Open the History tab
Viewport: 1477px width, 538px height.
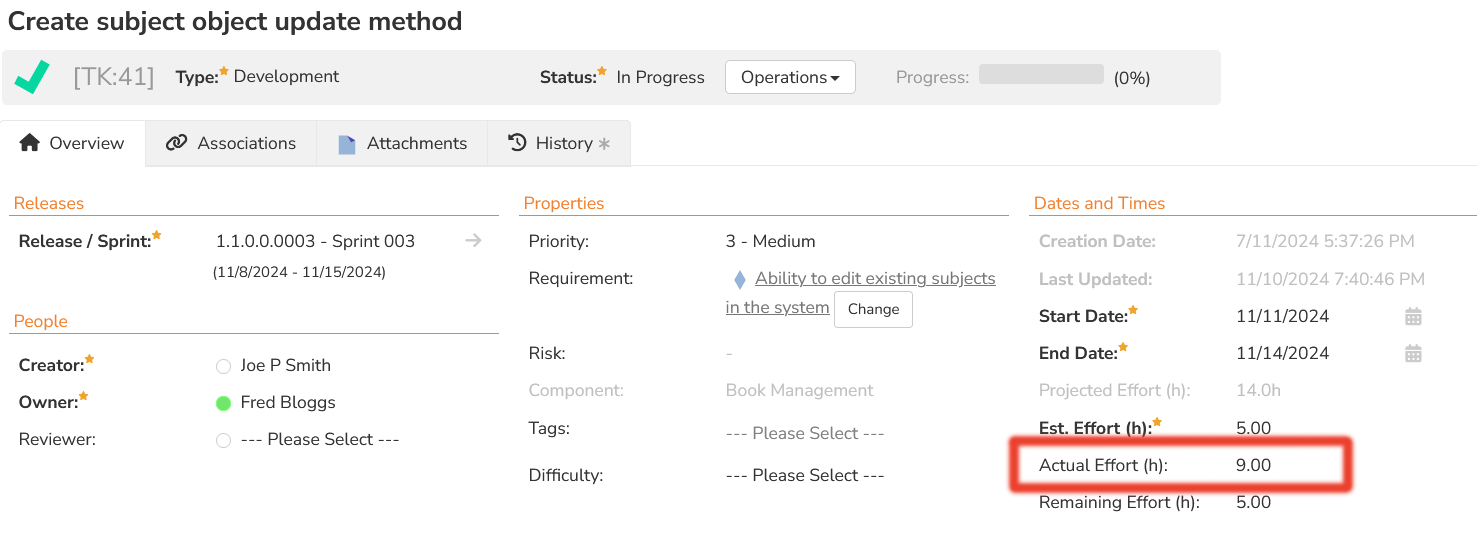click(560, 143)
